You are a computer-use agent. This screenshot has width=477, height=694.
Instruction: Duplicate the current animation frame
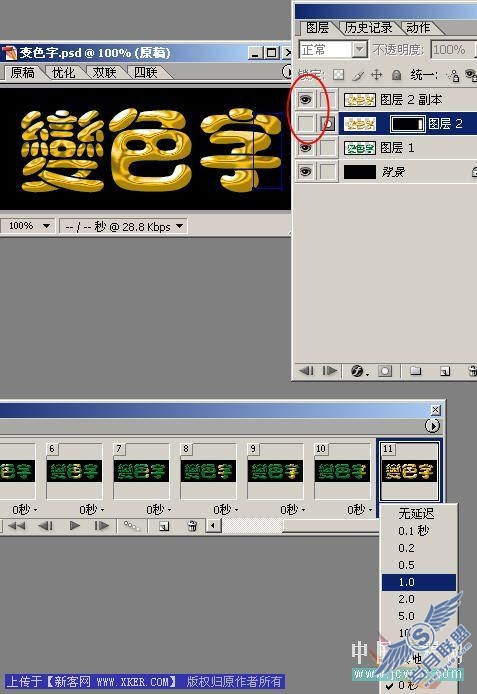[164, 526]
